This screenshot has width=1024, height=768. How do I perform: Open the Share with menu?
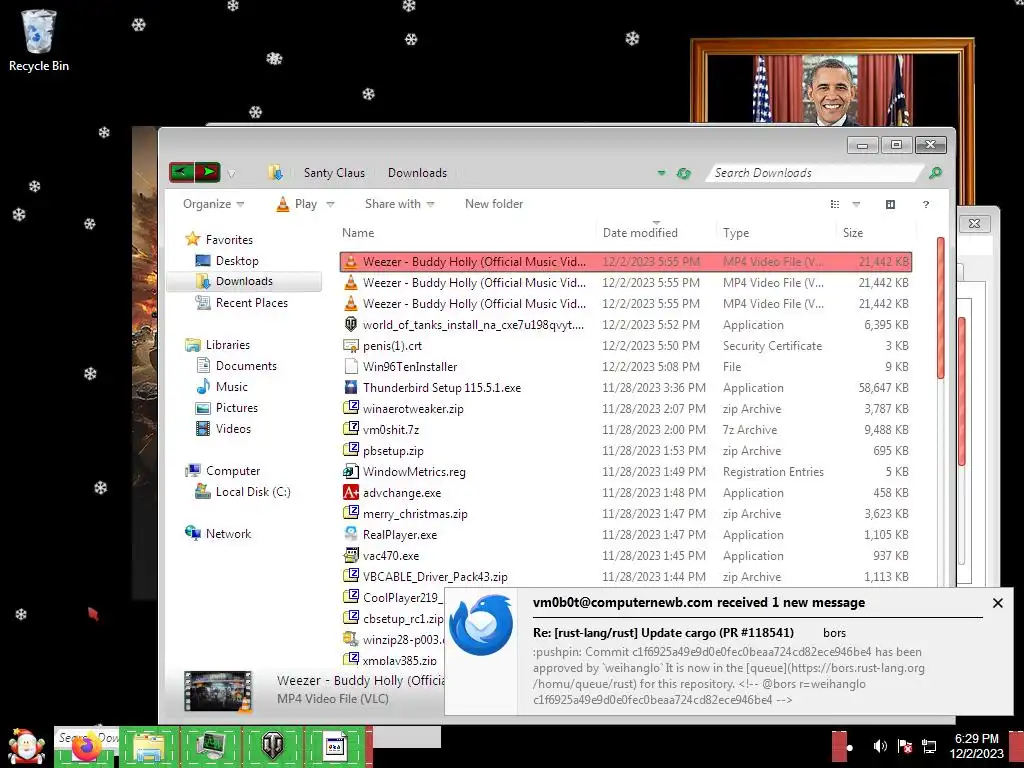point(399,204)
